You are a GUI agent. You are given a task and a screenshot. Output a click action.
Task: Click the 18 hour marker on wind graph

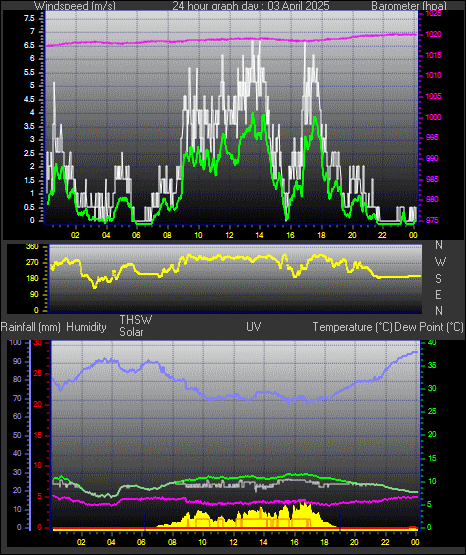click(x=321, y=235)
